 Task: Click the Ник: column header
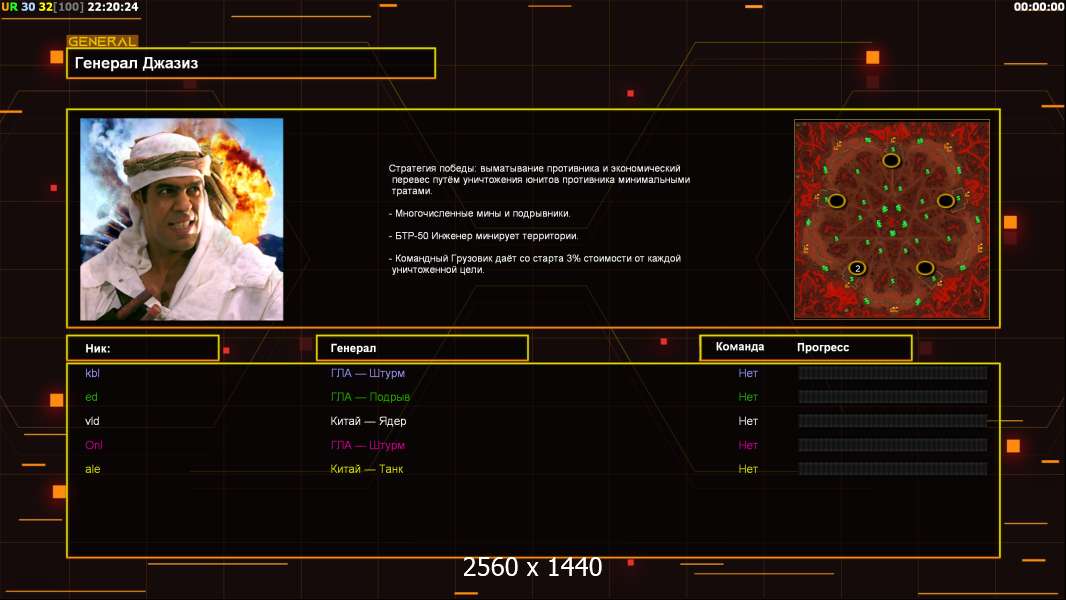(x=142, y=348)
